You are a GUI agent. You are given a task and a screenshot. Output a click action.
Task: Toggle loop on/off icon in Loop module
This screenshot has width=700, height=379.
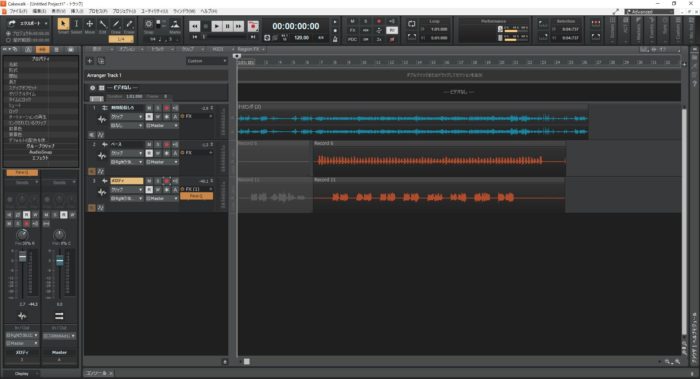412,24
